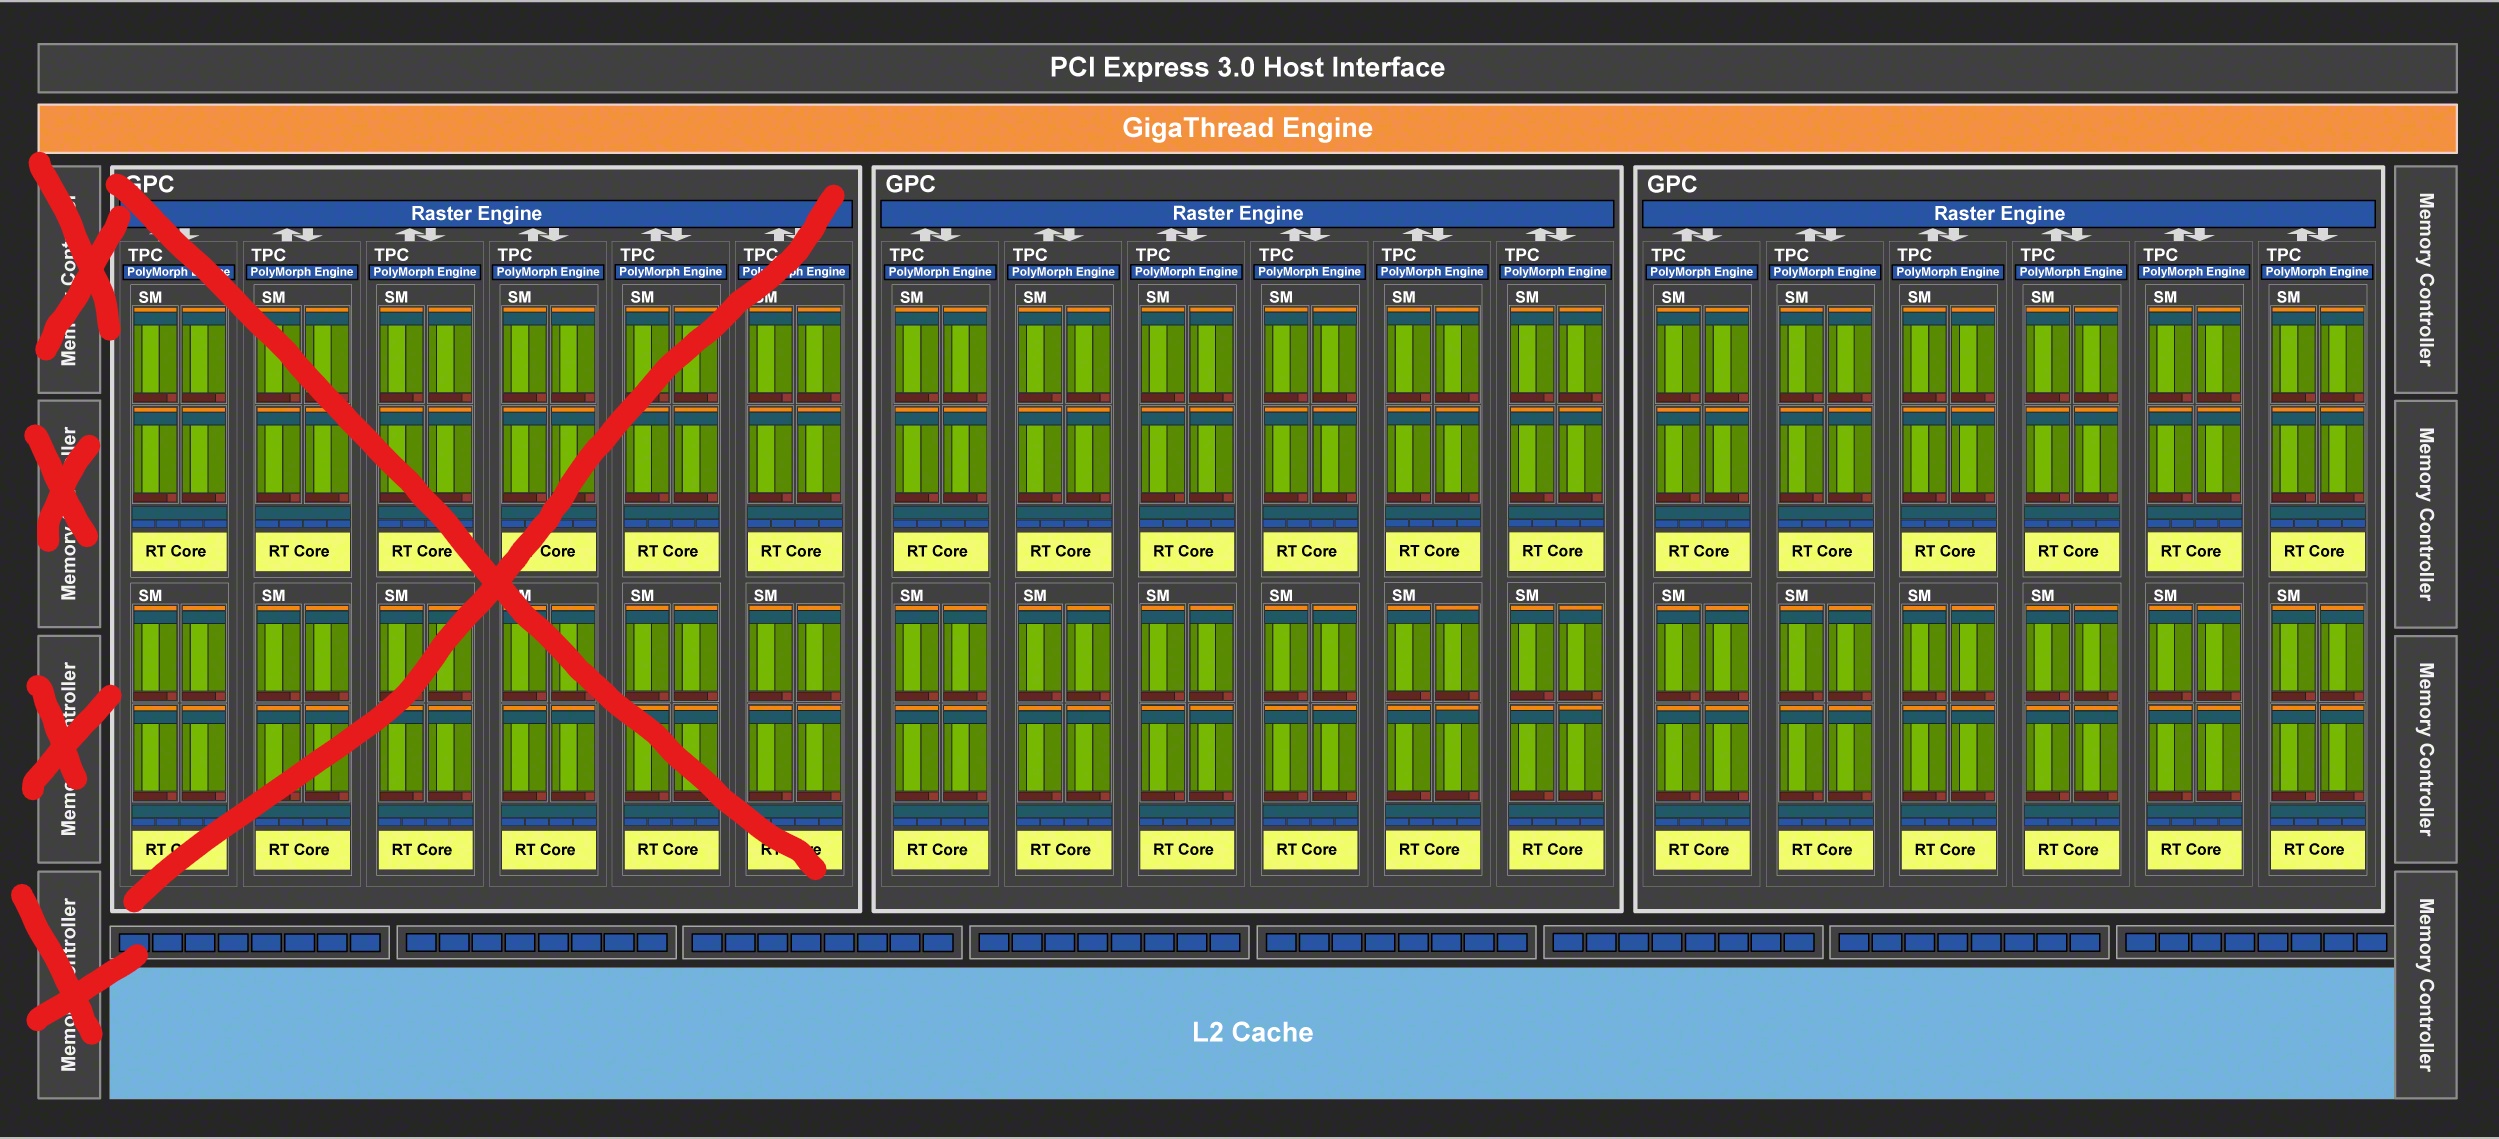Image resolution: width=2499 pixels, height=1139 pixels.
Task: Click the middle GPC title label
Action: (910, 184)
